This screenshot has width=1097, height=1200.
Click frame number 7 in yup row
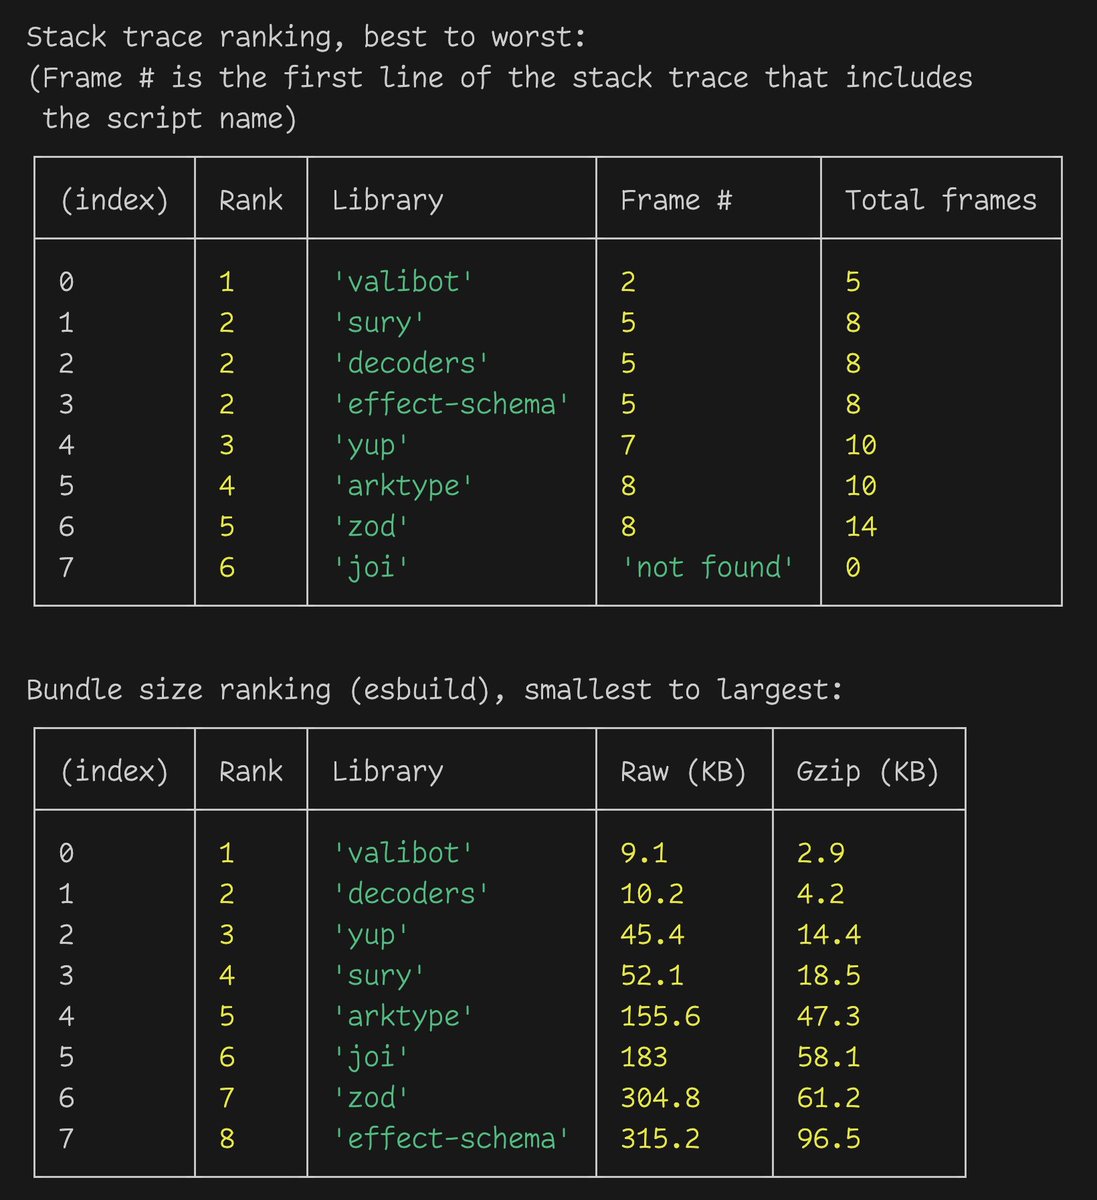pyautogui.click(x=628, y=445)
